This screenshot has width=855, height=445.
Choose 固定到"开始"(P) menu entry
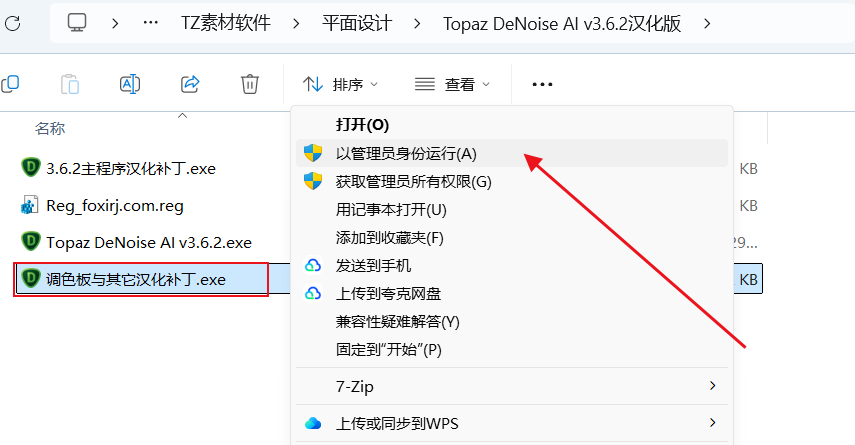(x=512, y=350)
